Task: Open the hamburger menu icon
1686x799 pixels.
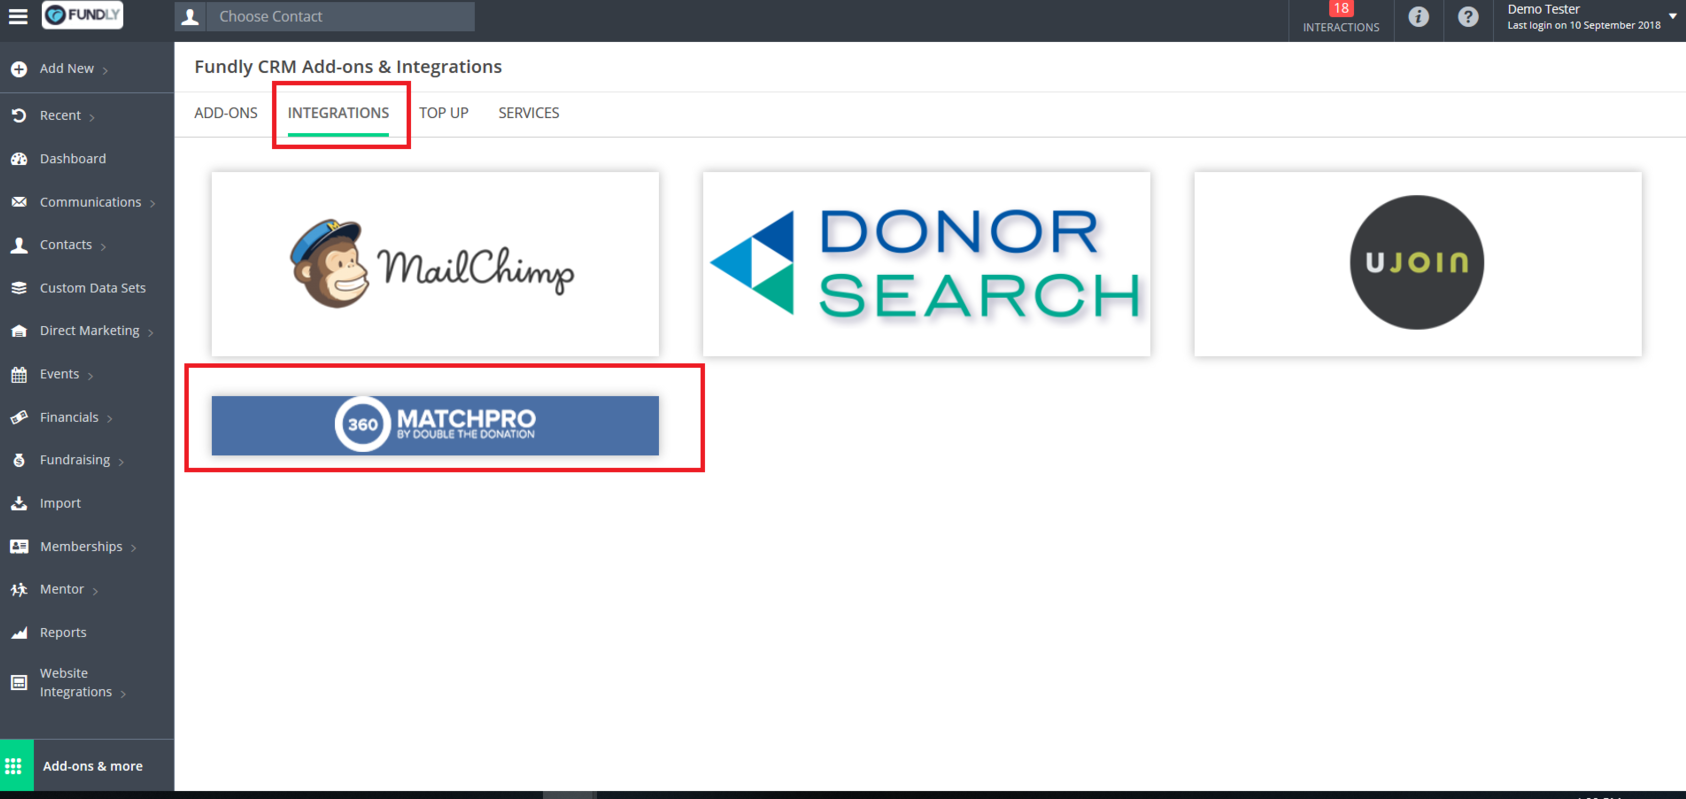Action: pos(18,16)
